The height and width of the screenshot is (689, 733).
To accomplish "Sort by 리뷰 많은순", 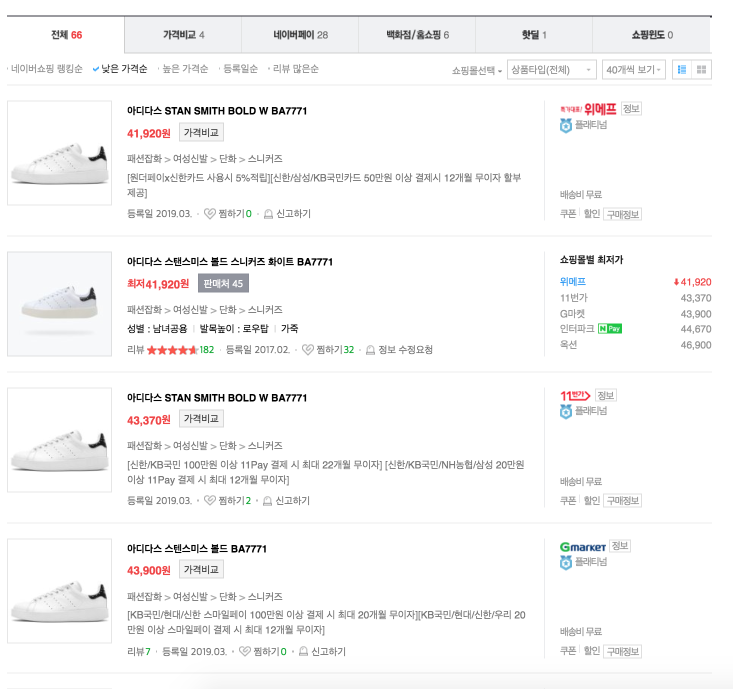I will click(x=295, y=69).
